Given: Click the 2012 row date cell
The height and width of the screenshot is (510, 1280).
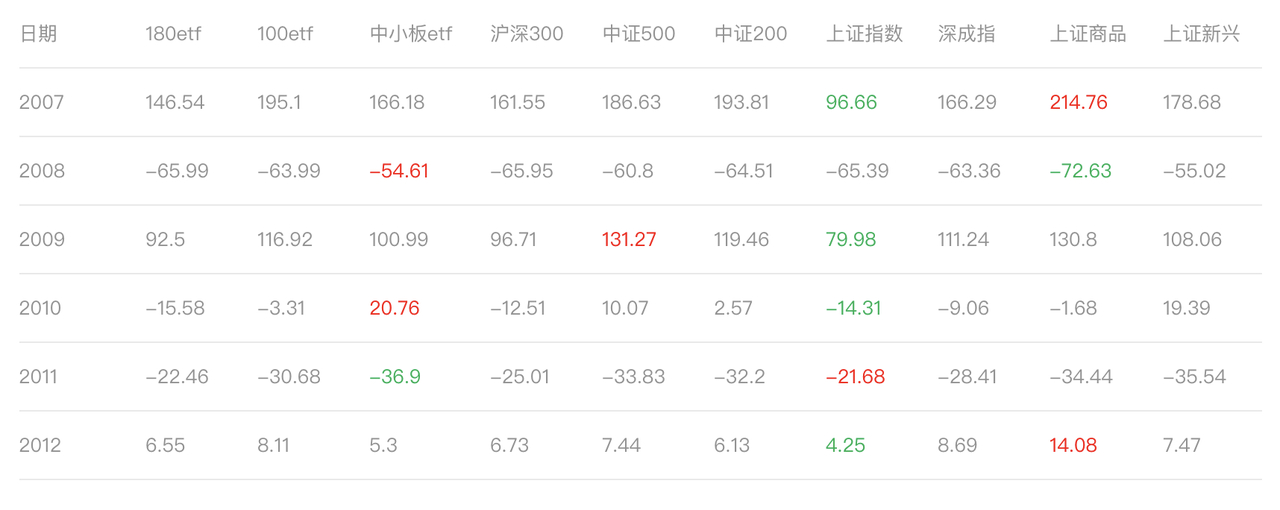Looking at the screenshot, I should click(x=41, y=445).
